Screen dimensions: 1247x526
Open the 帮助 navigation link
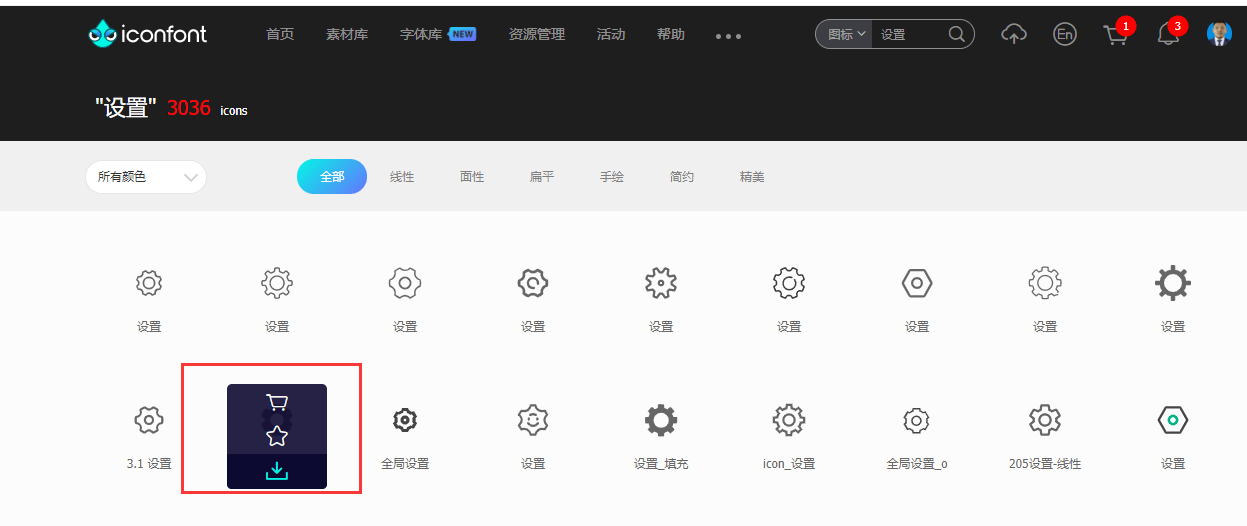click(x=671, y=34)
